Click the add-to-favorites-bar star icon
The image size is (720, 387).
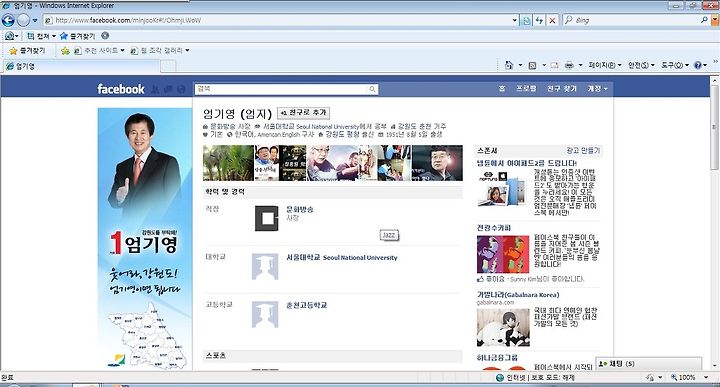[65, 50]
